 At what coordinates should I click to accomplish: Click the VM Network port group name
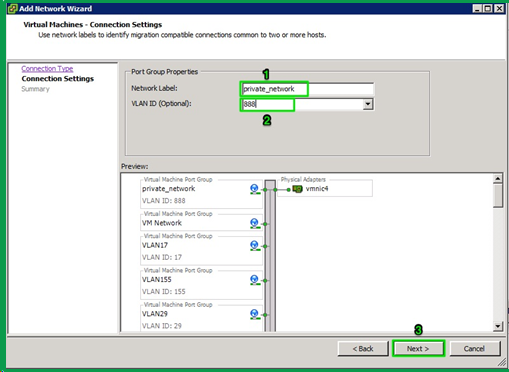(x=162, y=223)
